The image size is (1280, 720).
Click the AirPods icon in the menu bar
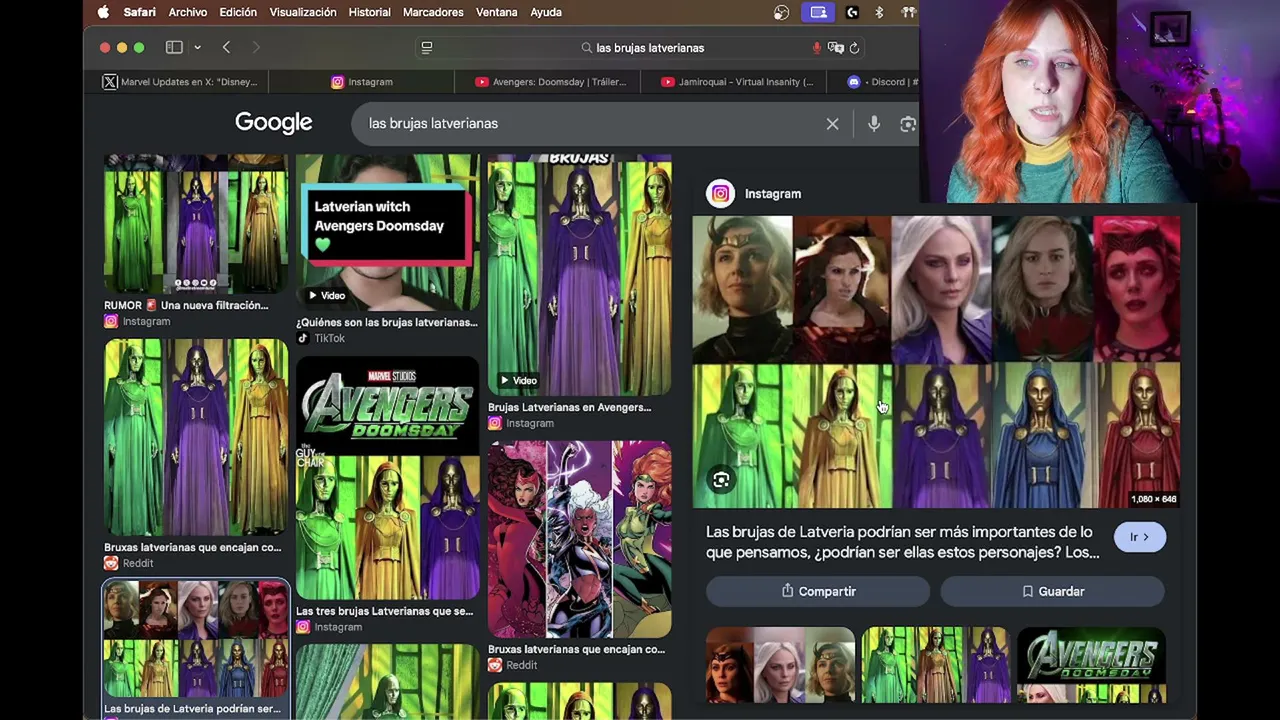coord(908,12)
